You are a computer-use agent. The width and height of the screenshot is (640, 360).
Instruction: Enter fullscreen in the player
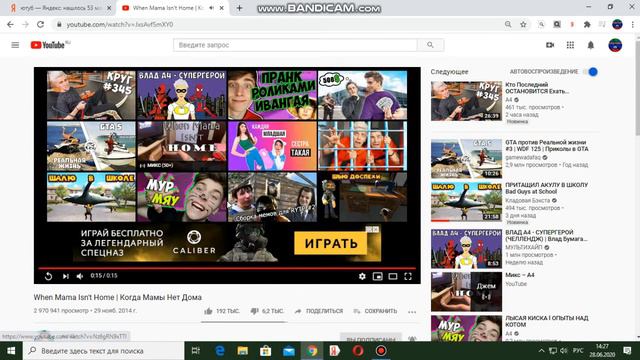408,276
